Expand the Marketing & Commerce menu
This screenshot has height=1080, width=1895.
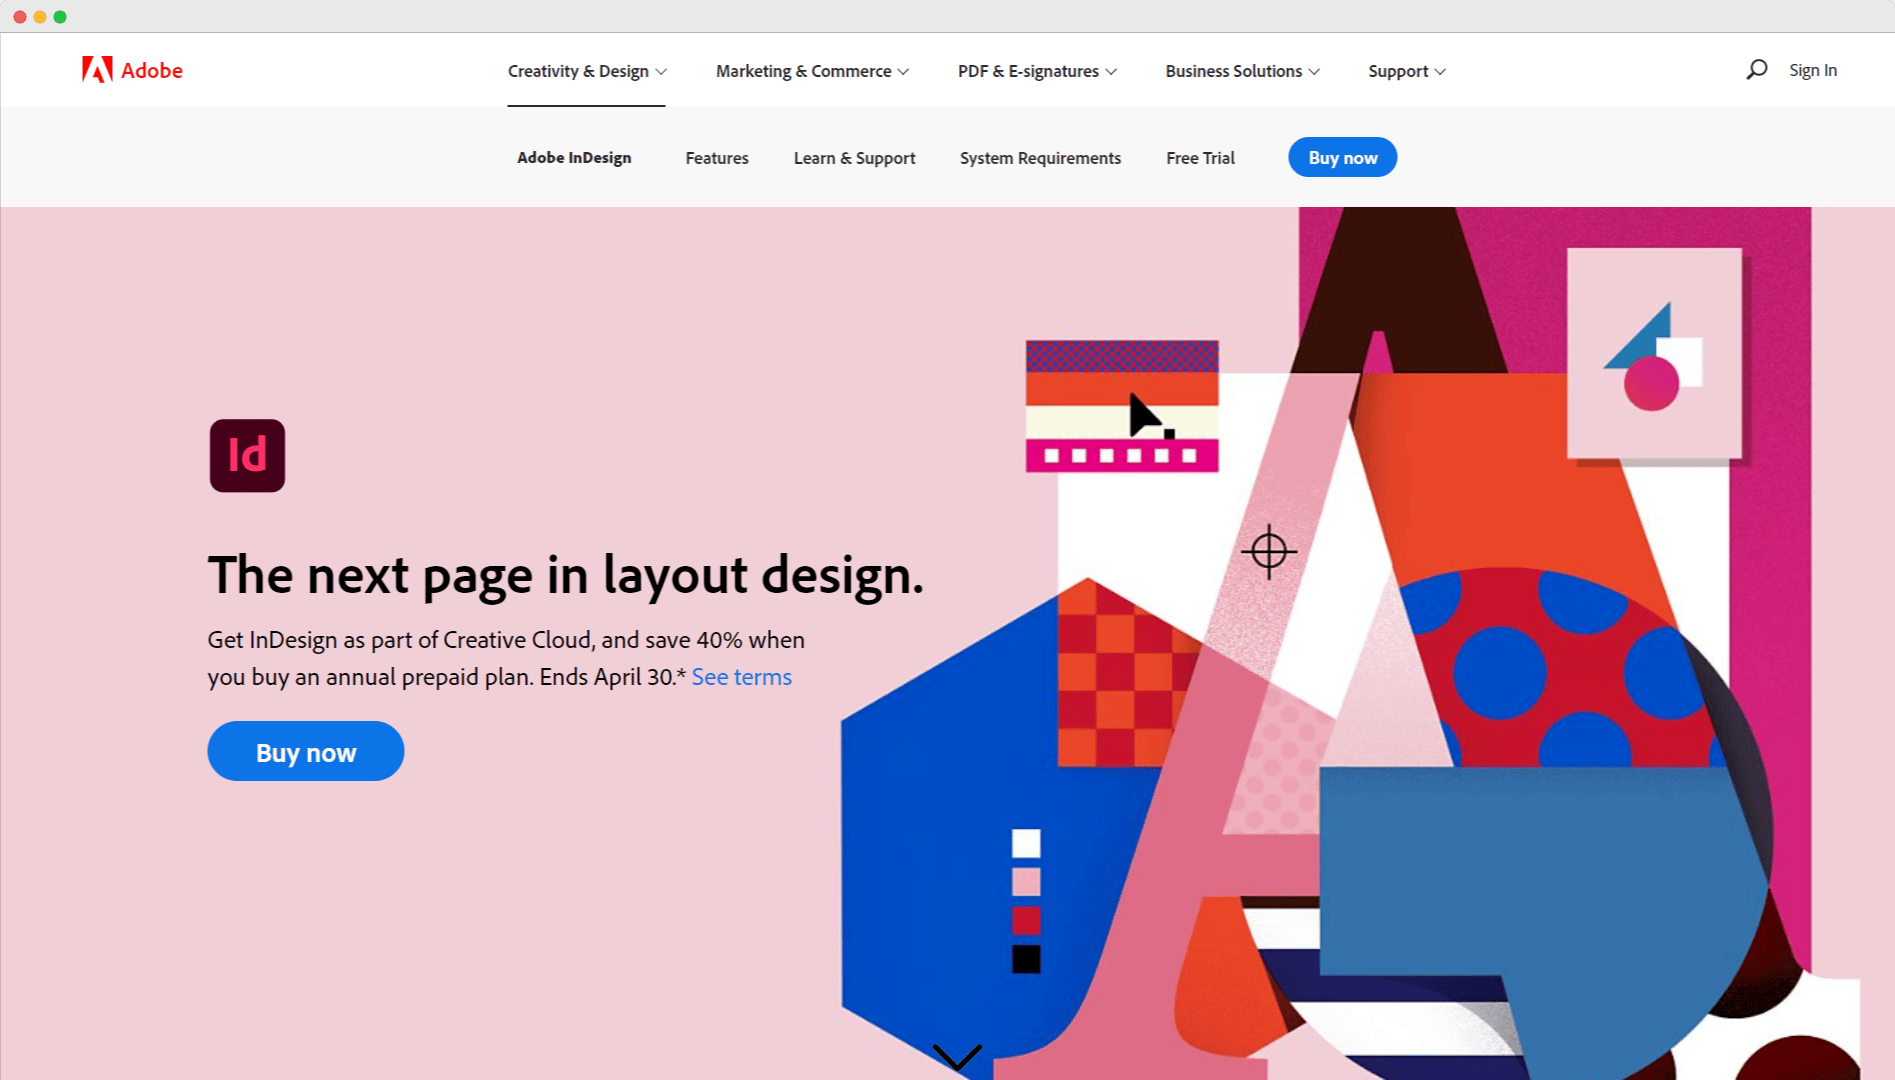[812, 71]
